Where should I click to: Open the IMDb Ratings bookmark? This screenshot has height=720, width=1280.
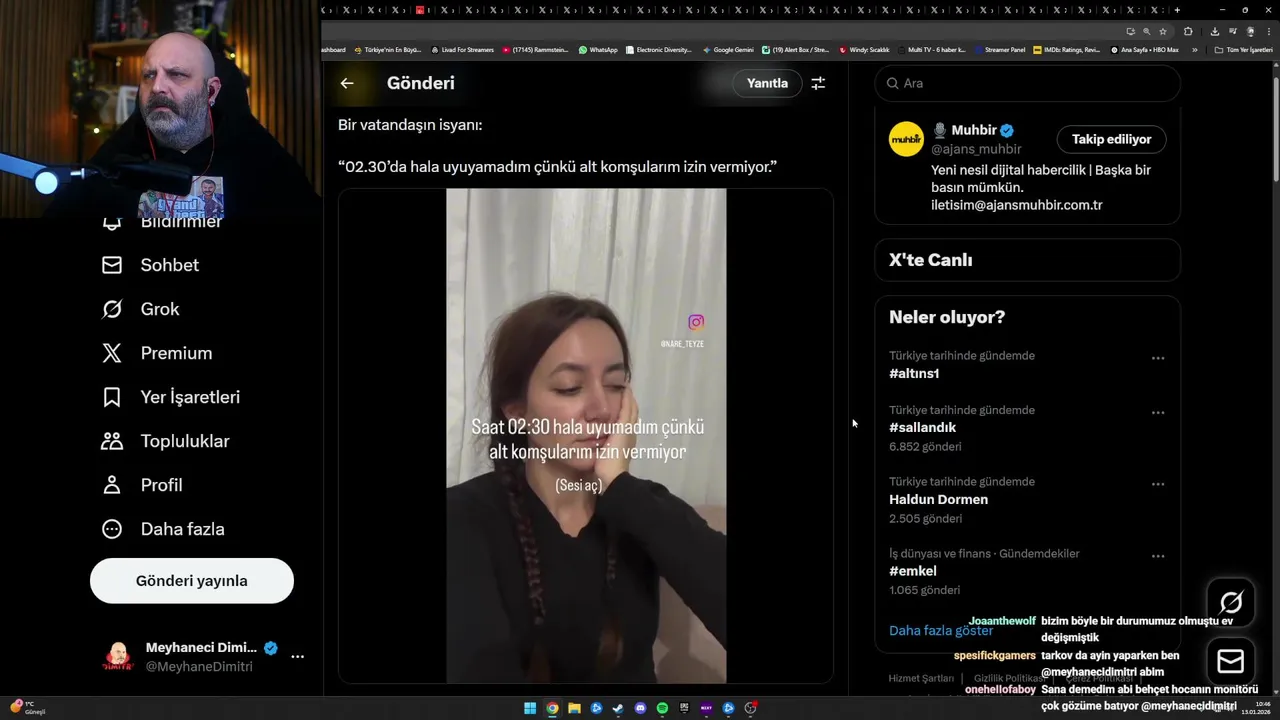pos(1067,49)
